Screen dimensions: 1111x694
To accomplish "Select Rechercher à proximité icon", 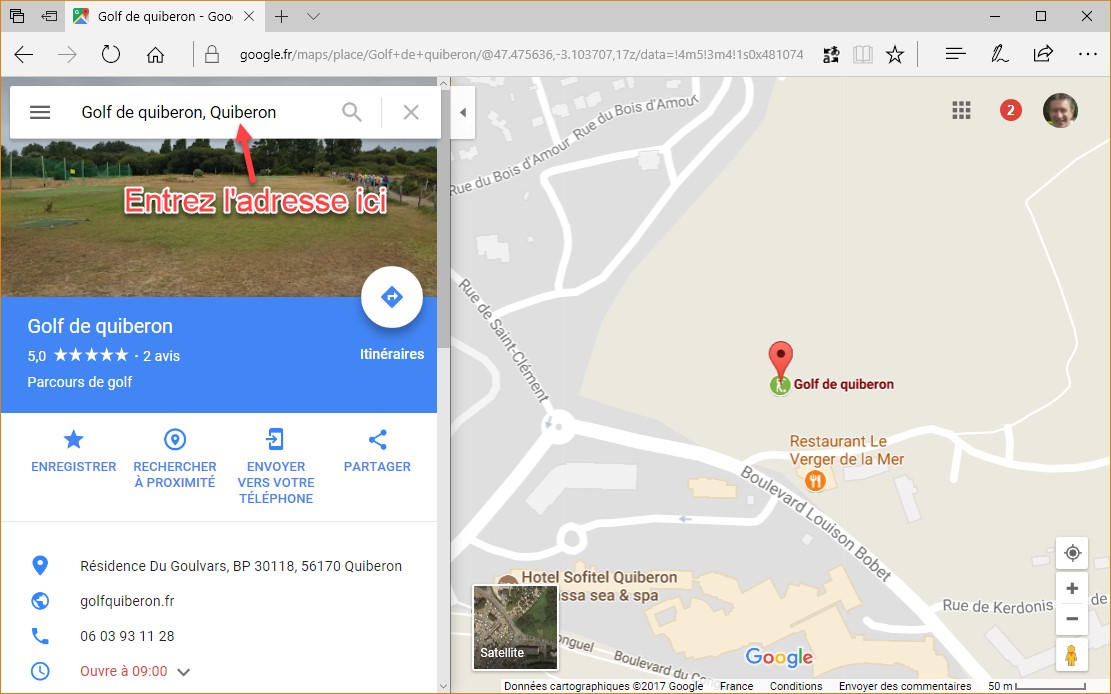I will pos(175,440).
